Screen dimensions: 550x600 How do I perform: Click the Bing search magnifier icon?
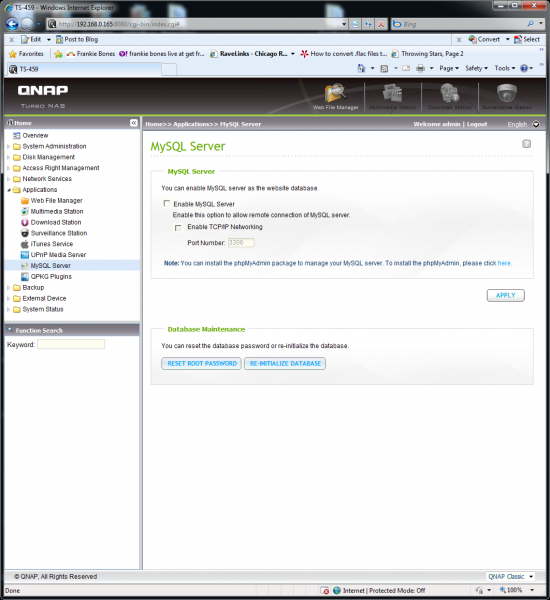point(530,24)
